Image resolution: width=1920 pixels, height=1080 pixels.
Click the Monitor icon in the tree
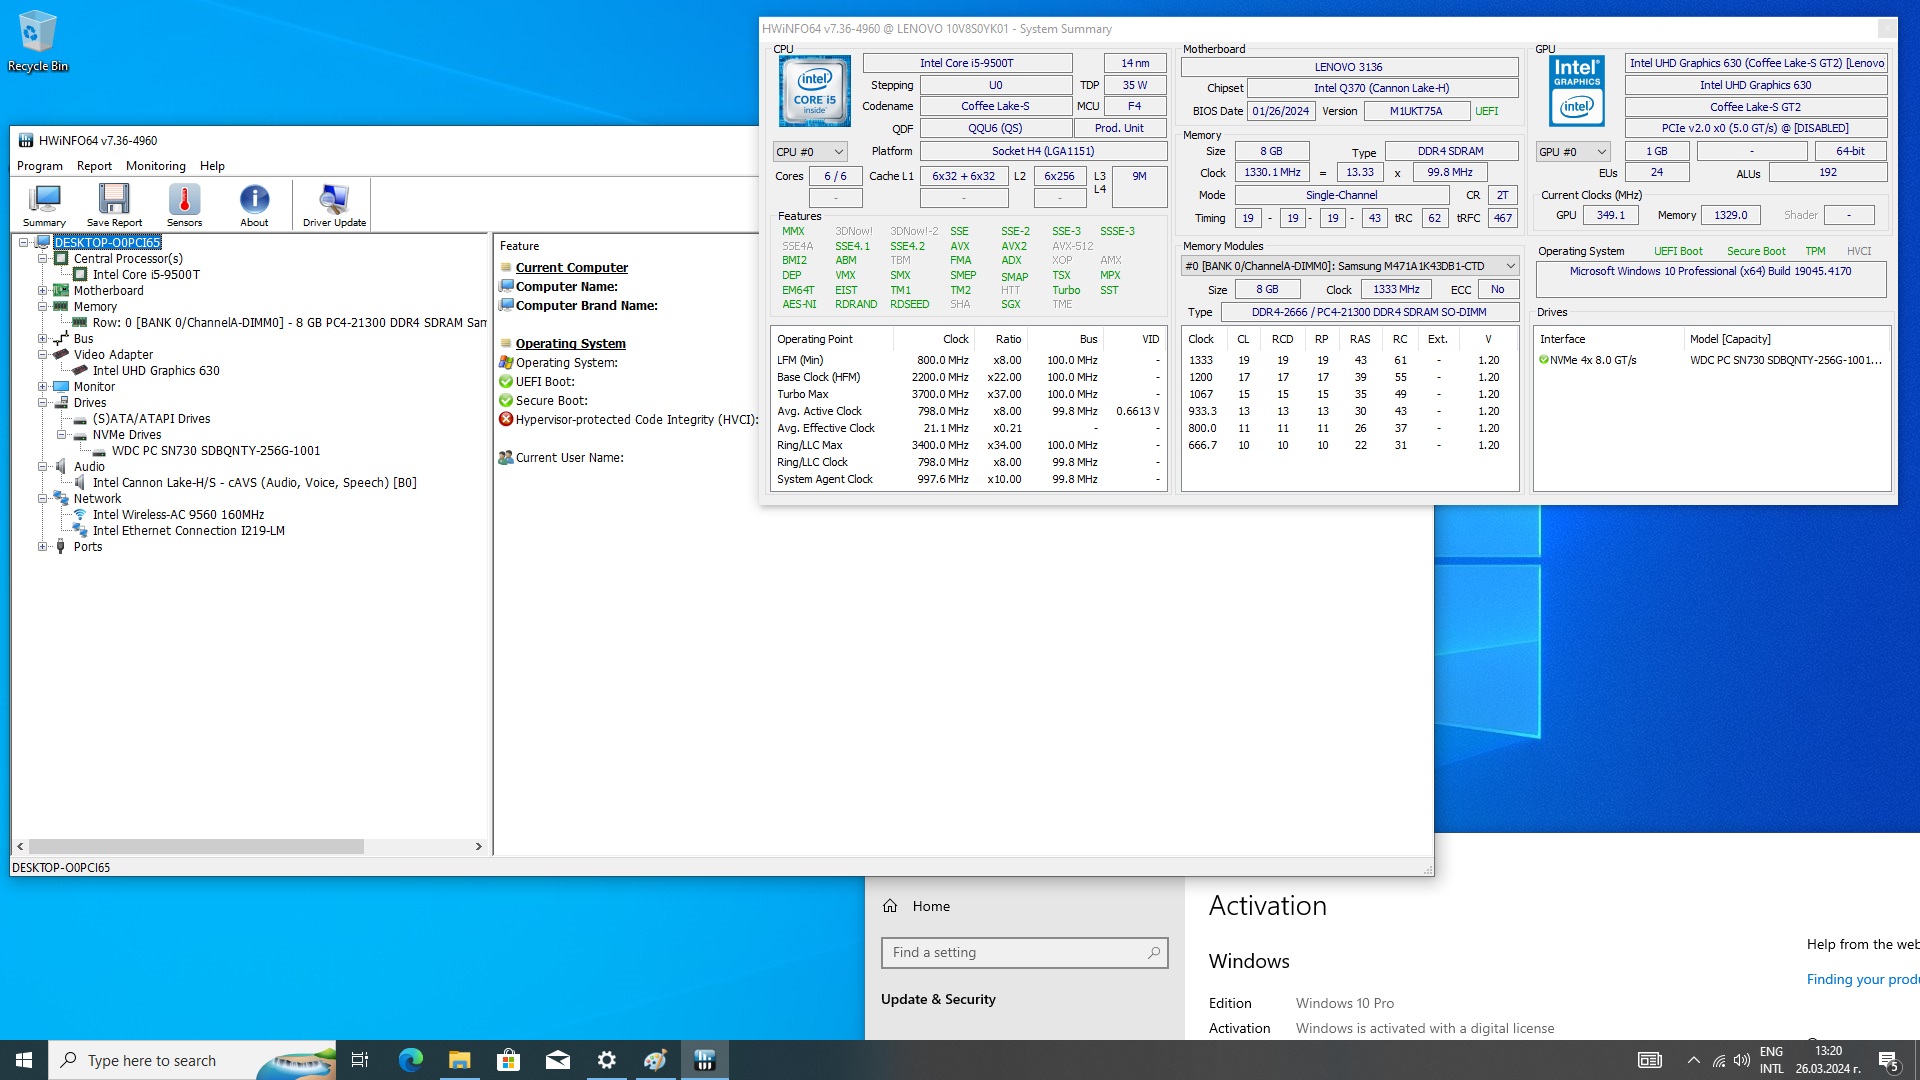click(61, 387)
